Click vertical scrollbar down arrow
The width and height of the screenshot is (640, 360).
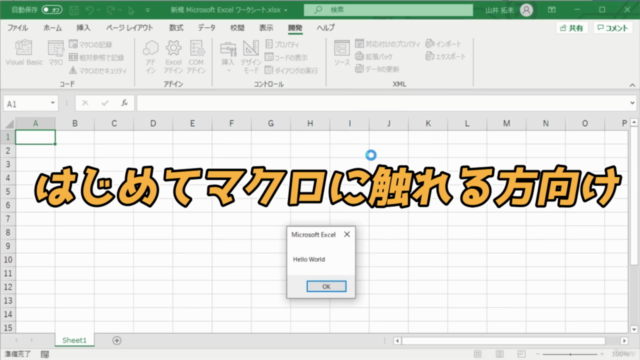pos(634,329)
